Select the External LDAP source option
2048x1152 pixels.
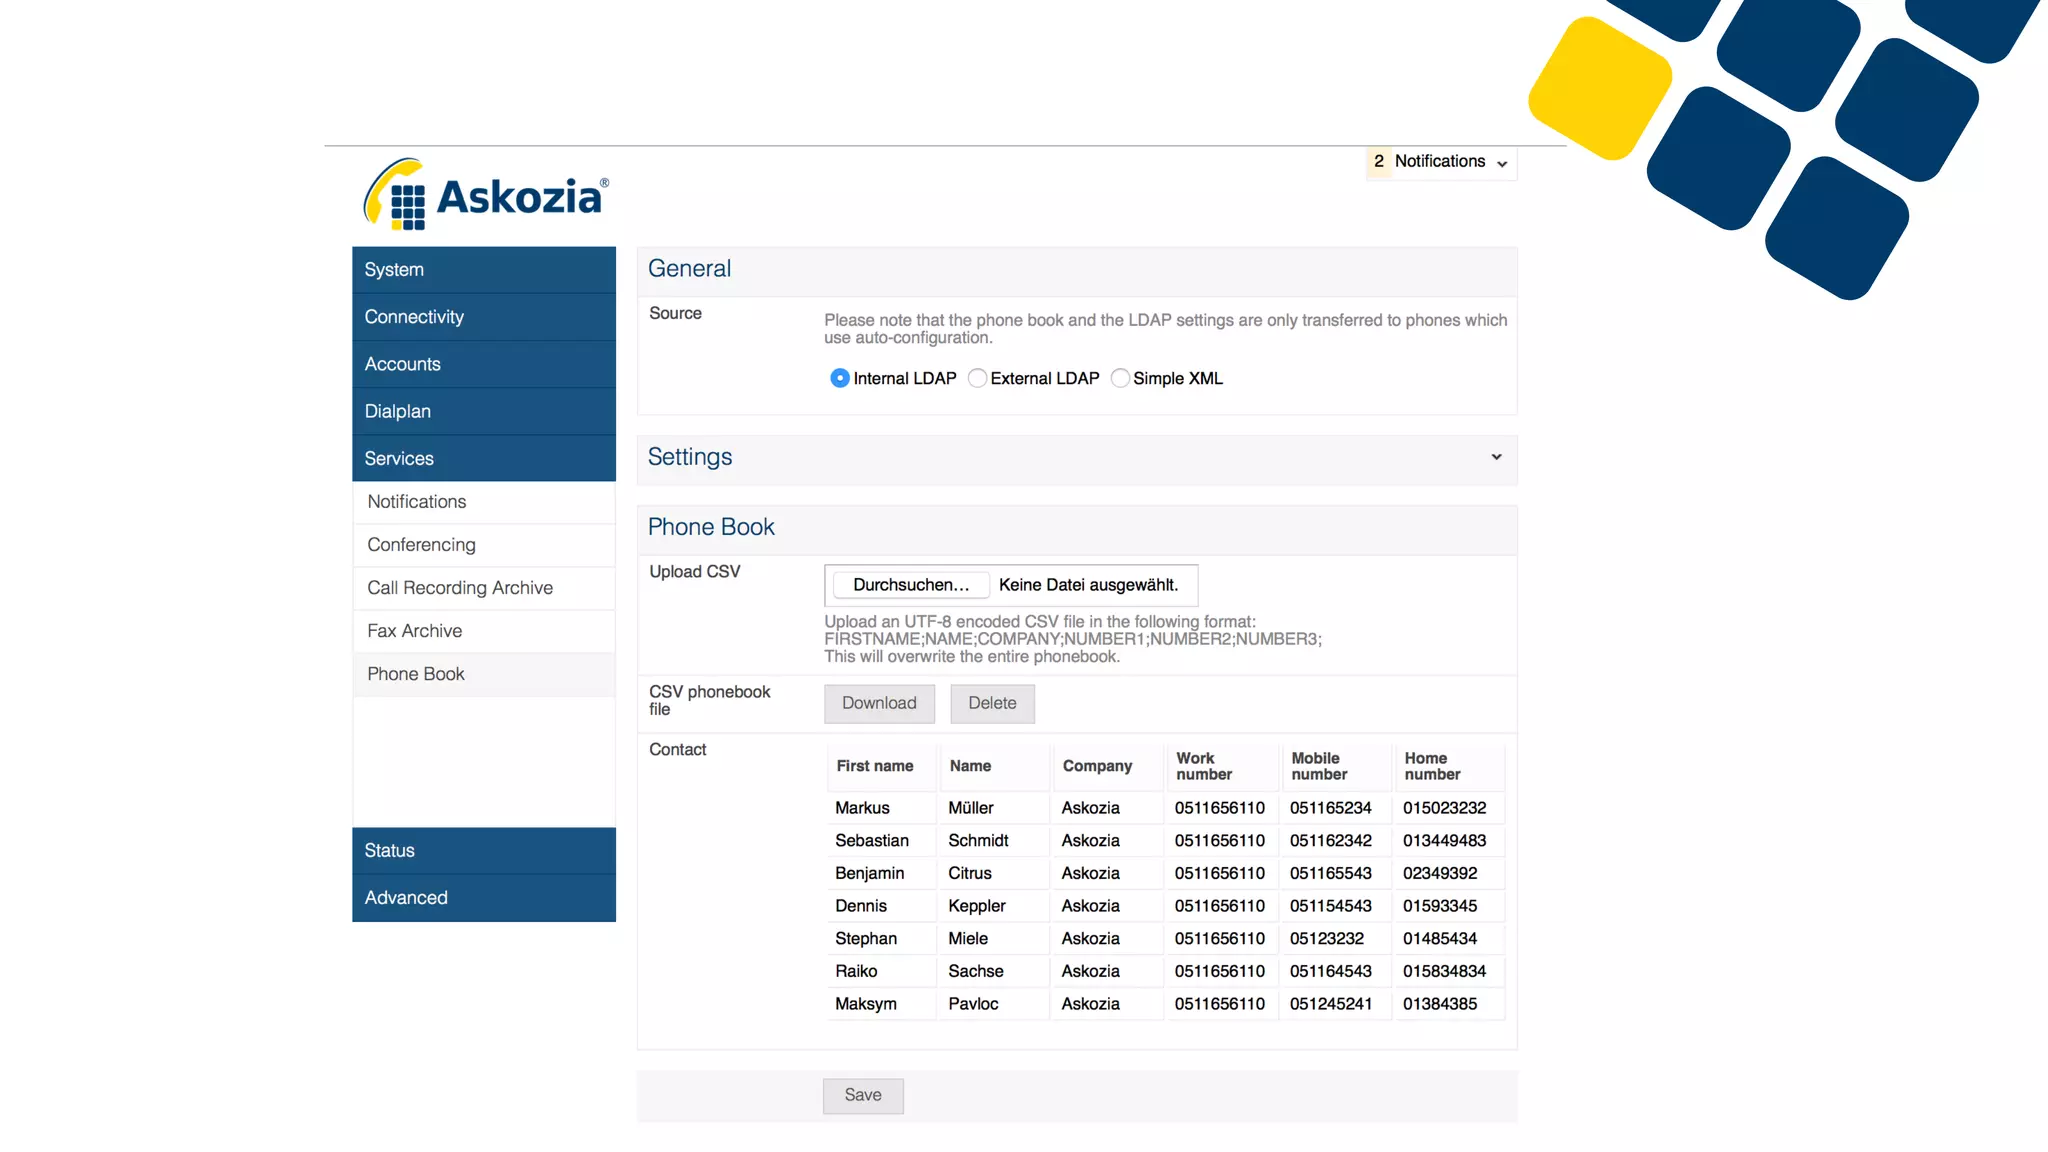[x=977, y=378]
